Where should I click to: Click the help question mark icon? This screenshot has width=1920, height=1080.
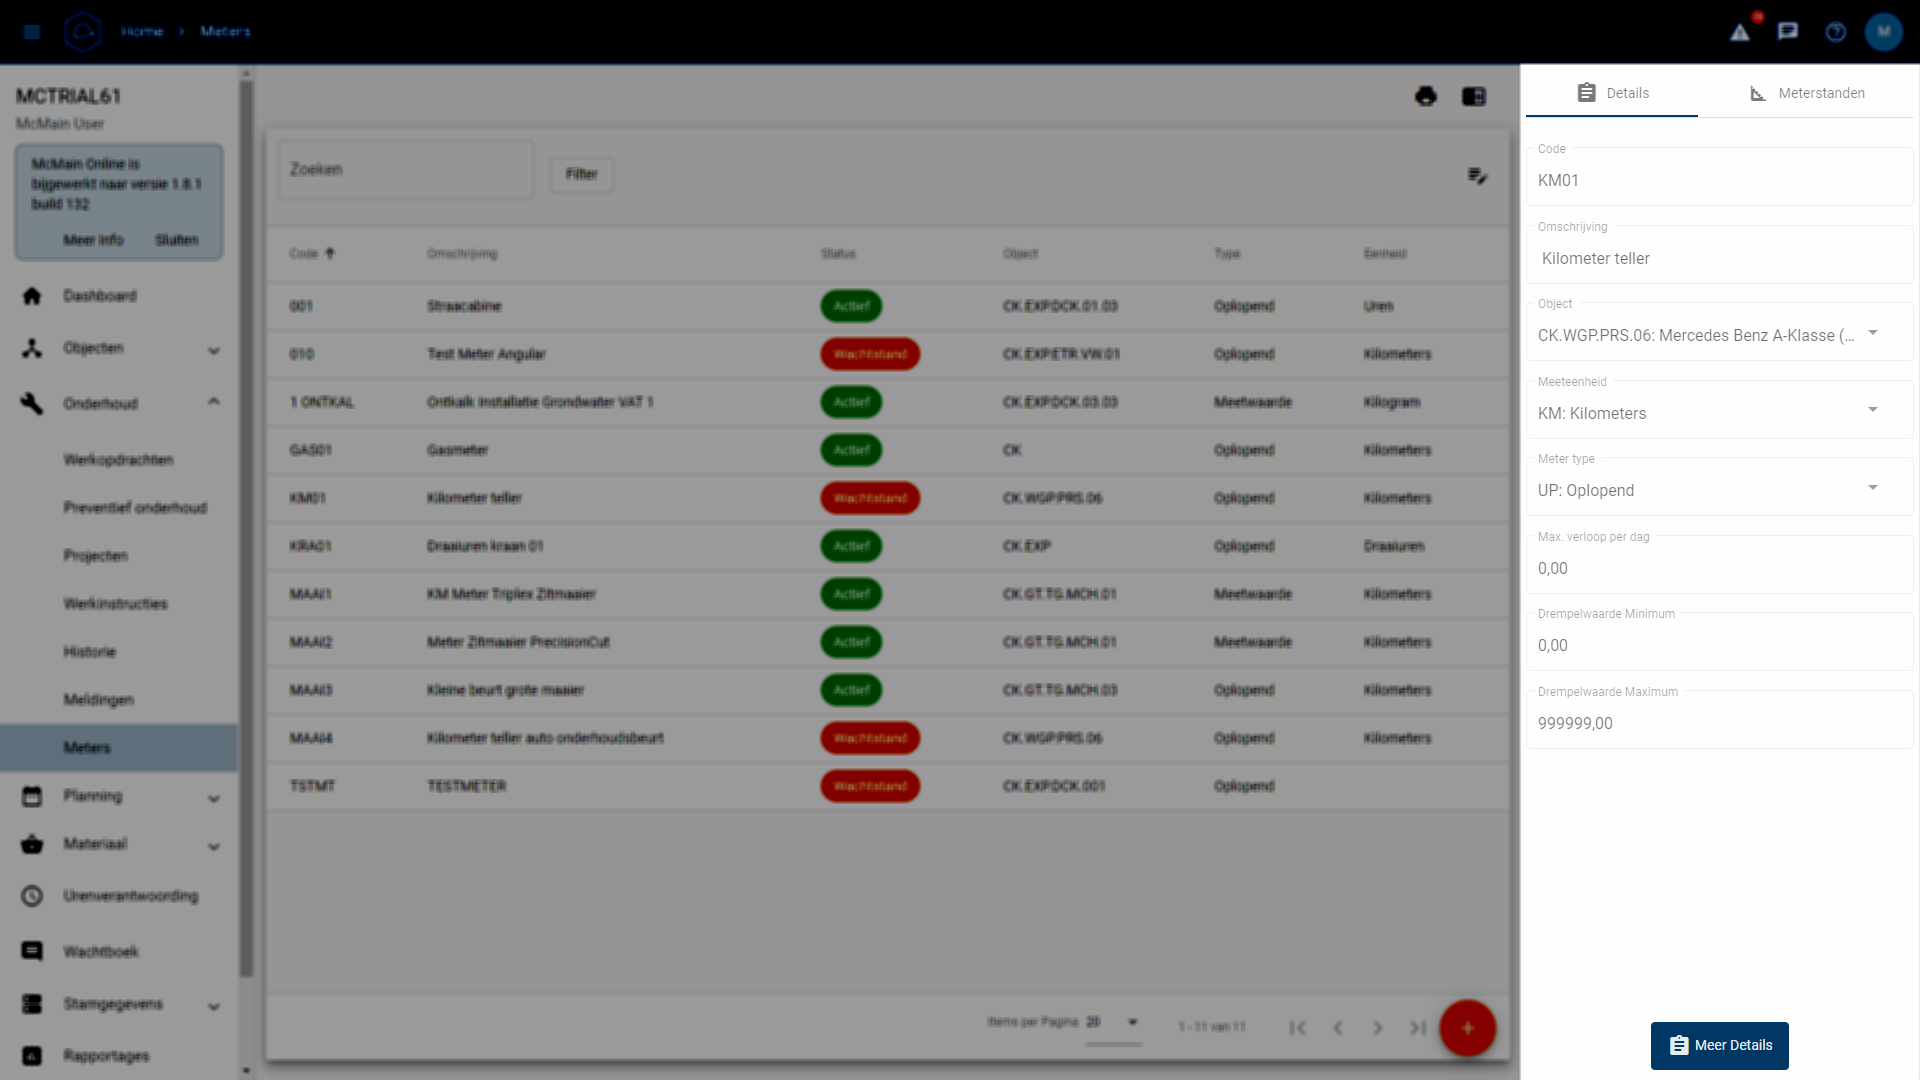[1836, 32]
